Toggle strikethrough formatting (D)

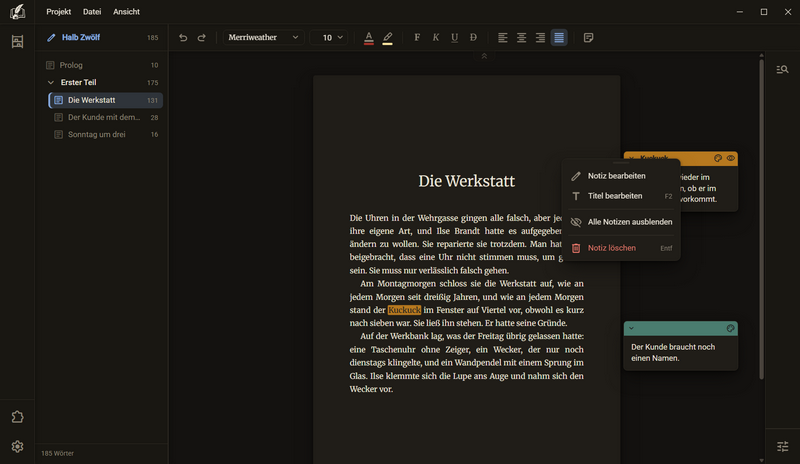473,37
